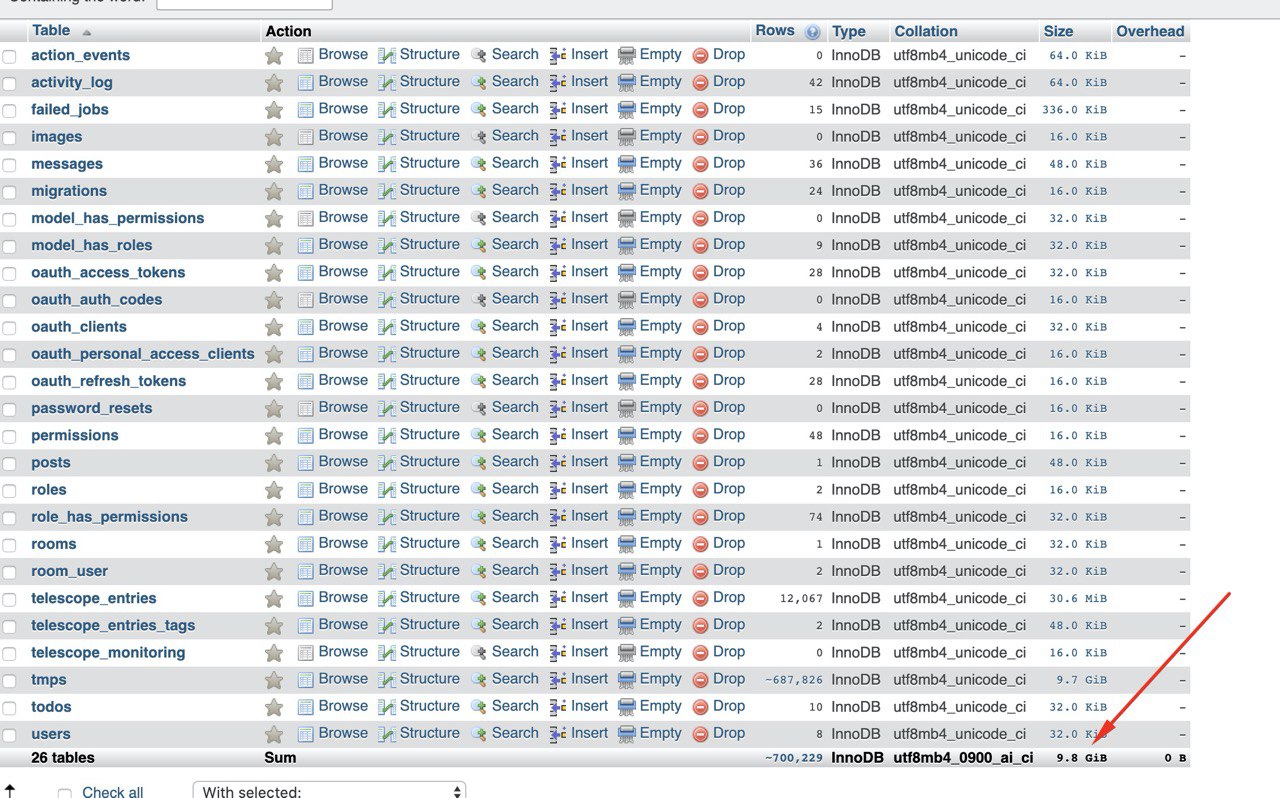1280x798 pixels.
Task: Sort by the Overhead column header
Action: point(1150,31)
